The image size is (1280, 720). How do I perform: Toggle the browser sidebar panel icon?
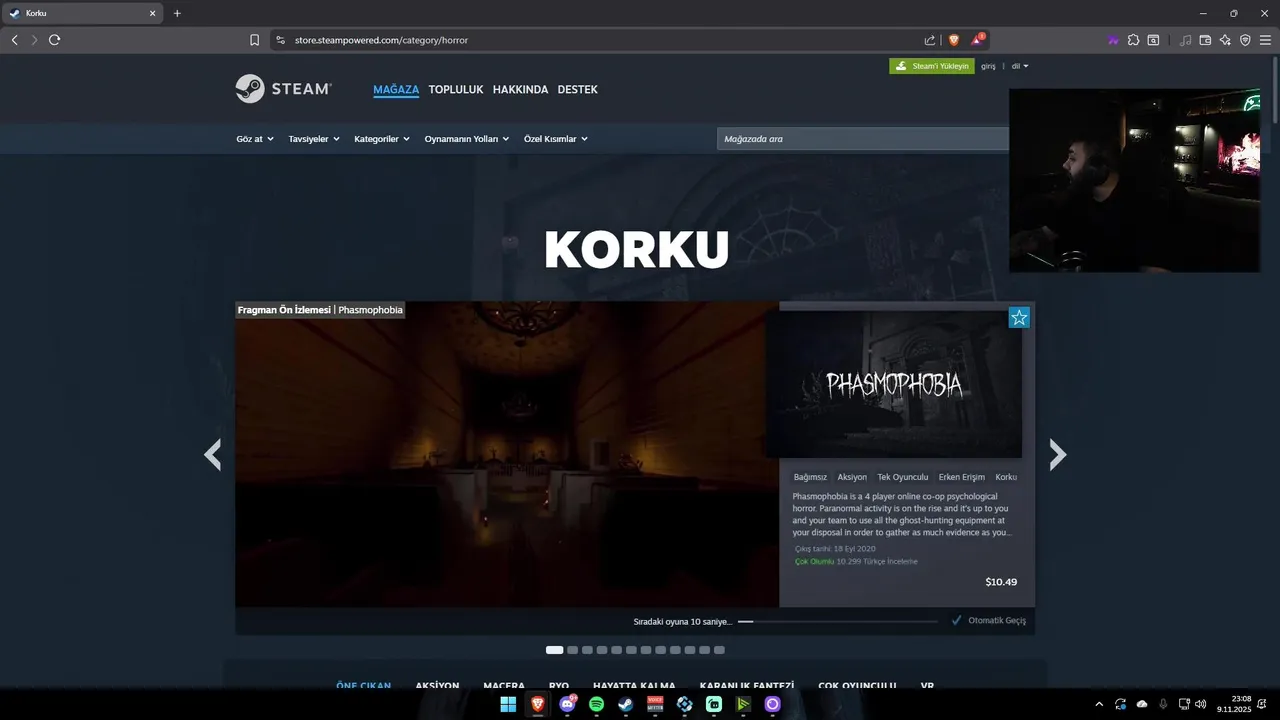click(1153, 40)
